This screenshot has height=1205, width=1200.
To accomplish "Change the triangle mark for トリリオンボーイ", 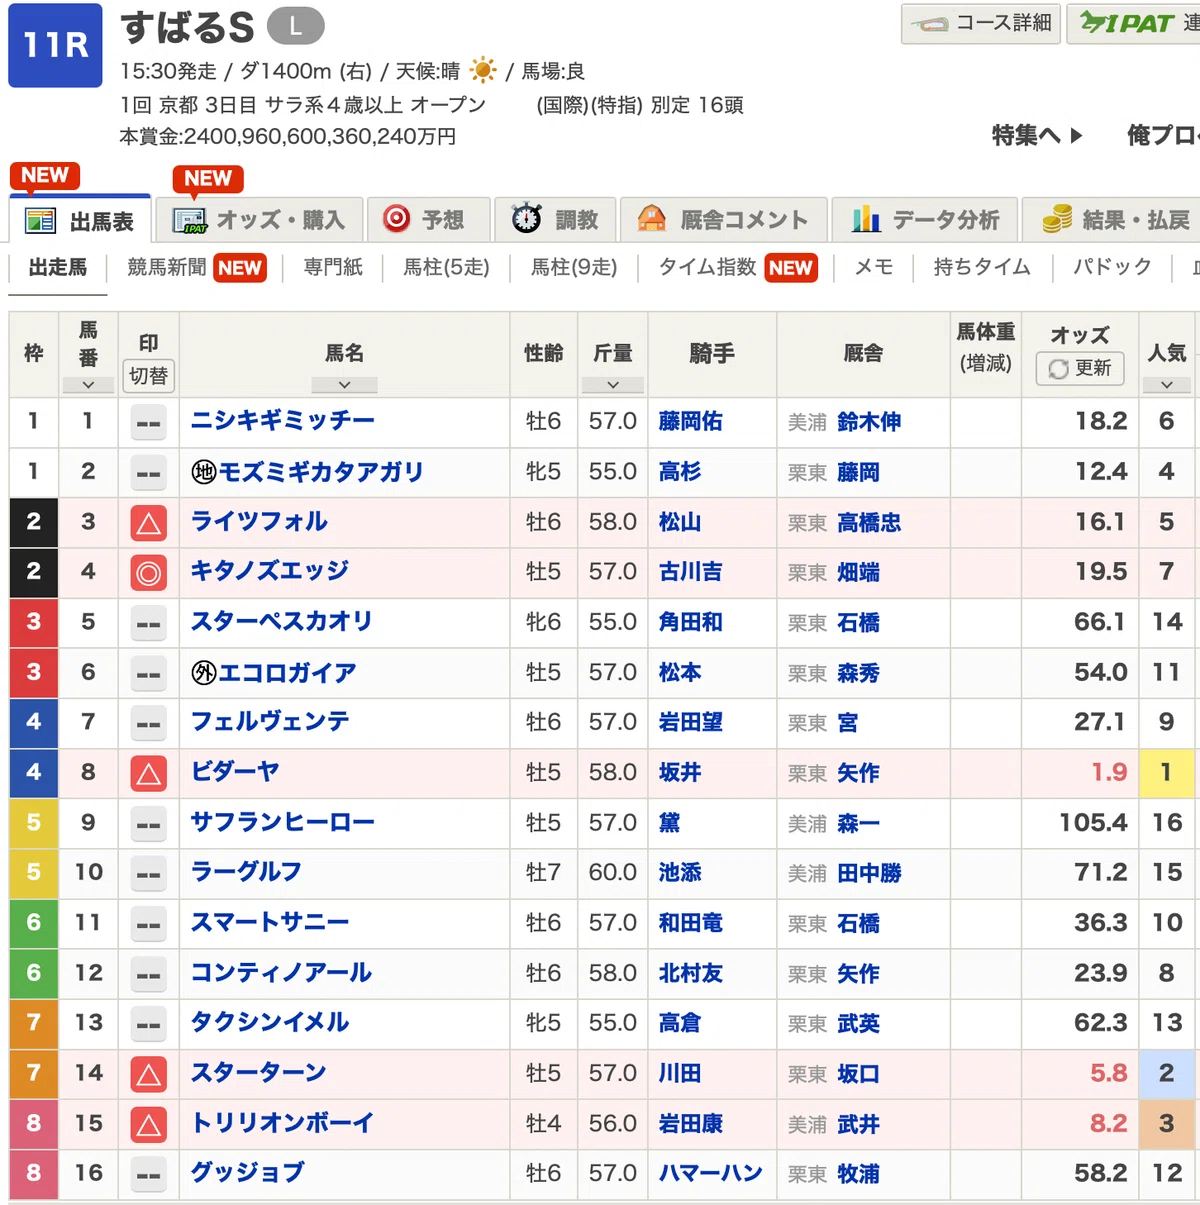I will coord(148,1125).
